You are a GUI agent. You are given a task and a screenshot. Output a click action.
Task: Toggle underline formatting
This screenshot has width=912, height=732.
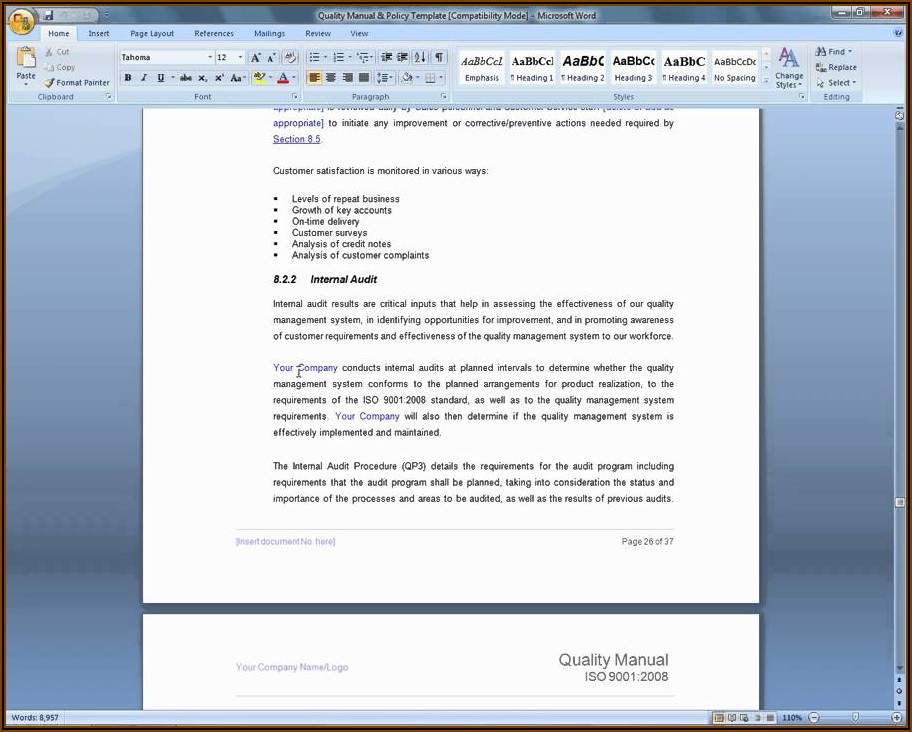tap(160, 78)
